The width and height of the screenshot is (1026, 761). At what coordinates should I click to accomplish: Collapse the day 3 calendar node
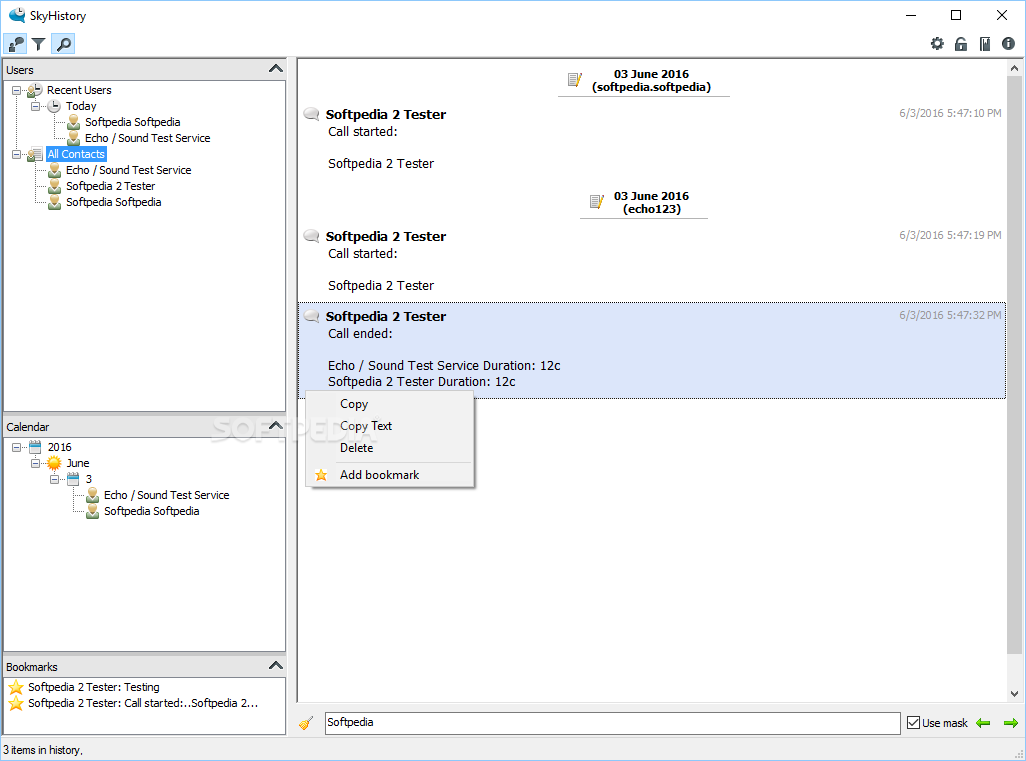(54, 479)
